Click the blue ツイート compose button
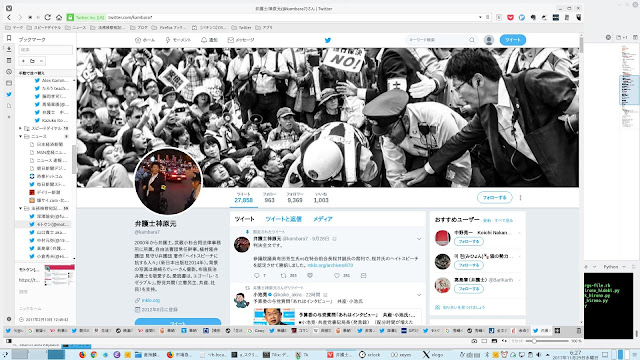Viewport: 640px width, 360px height. coord(513,40)
